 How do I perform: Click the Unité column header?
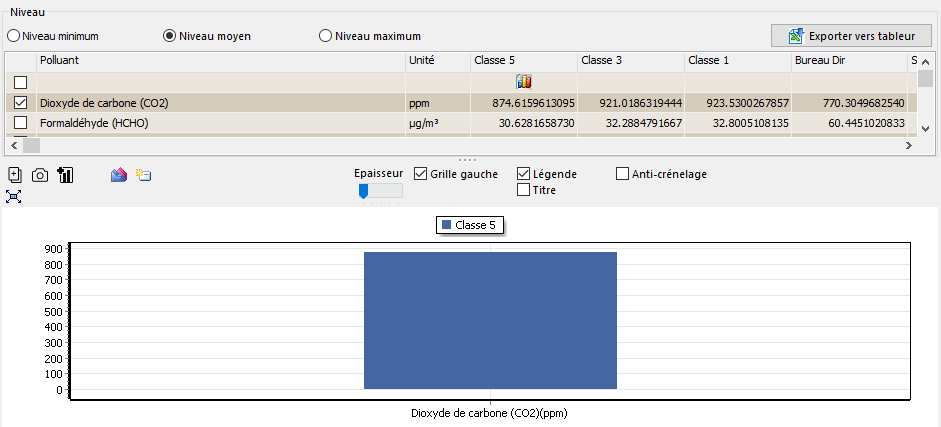438,61
